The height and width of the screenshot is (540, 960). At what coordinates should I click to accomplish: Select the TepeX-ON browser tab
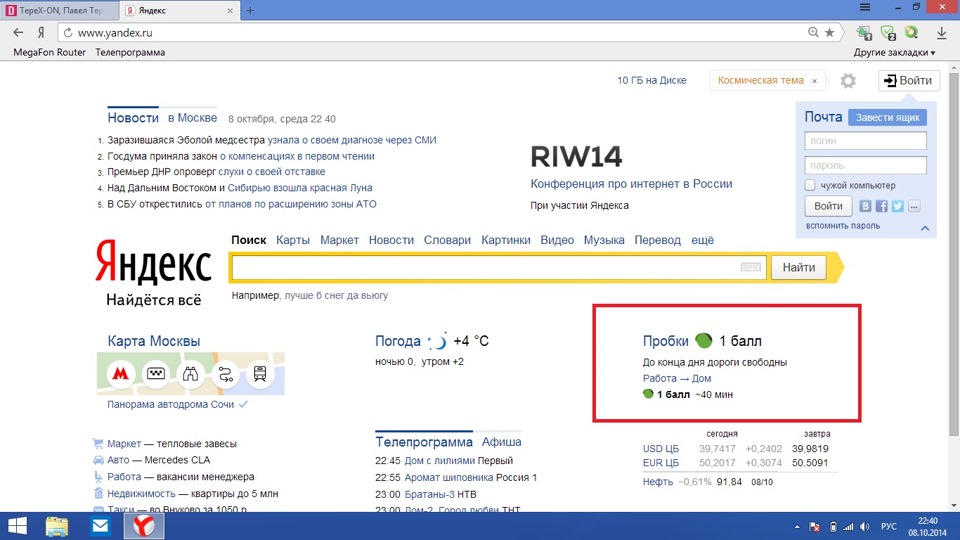(59, 10)
